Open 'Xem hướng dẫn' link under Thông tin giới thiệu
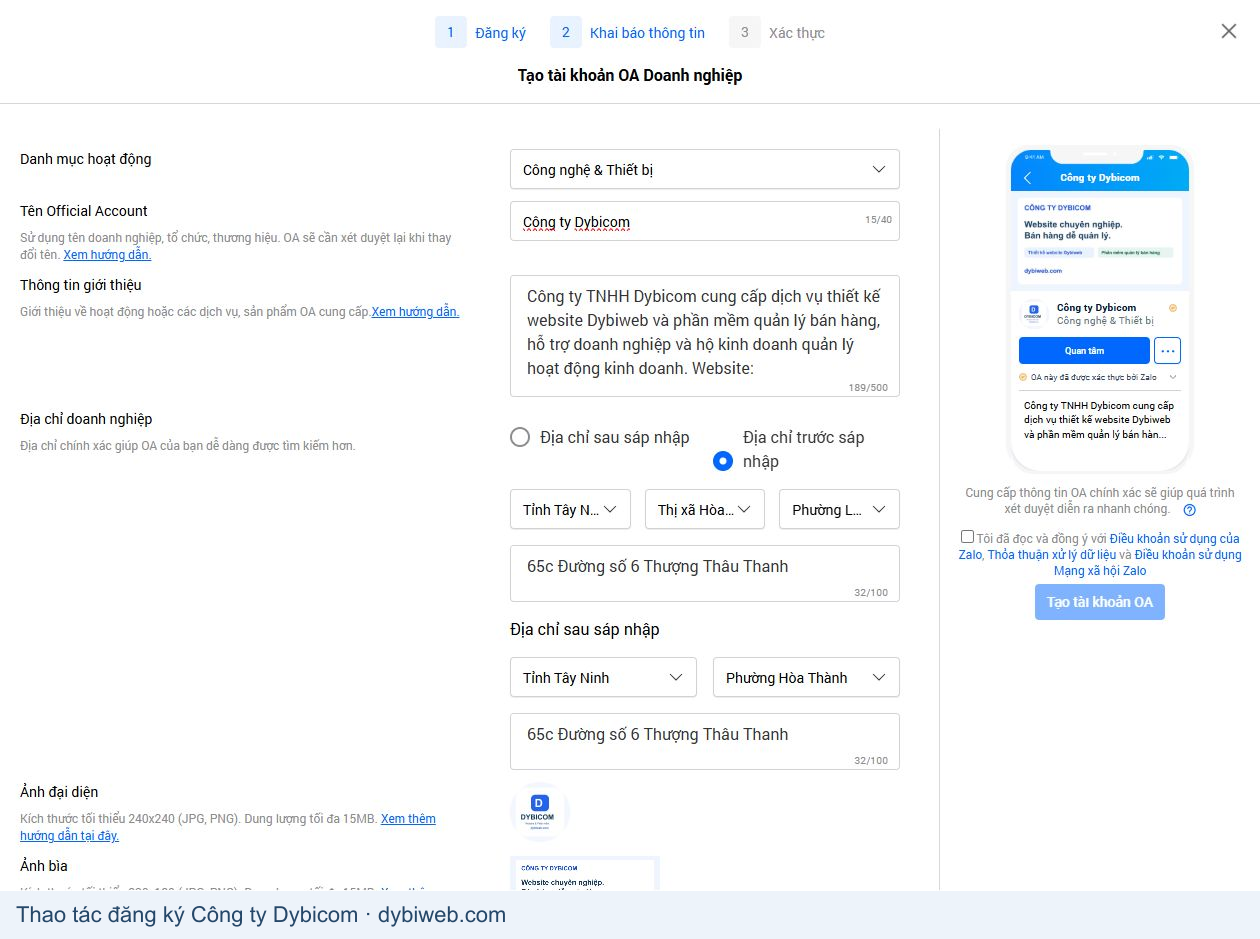This screenshot has height=939, width=1260. (x=416, y=312)
